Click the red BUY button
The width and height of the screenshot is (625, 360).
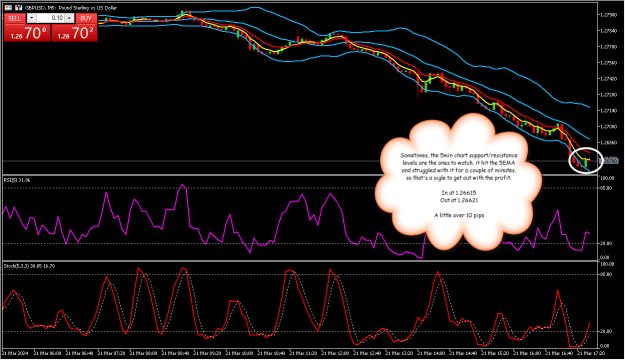click(x=86, y=18)
